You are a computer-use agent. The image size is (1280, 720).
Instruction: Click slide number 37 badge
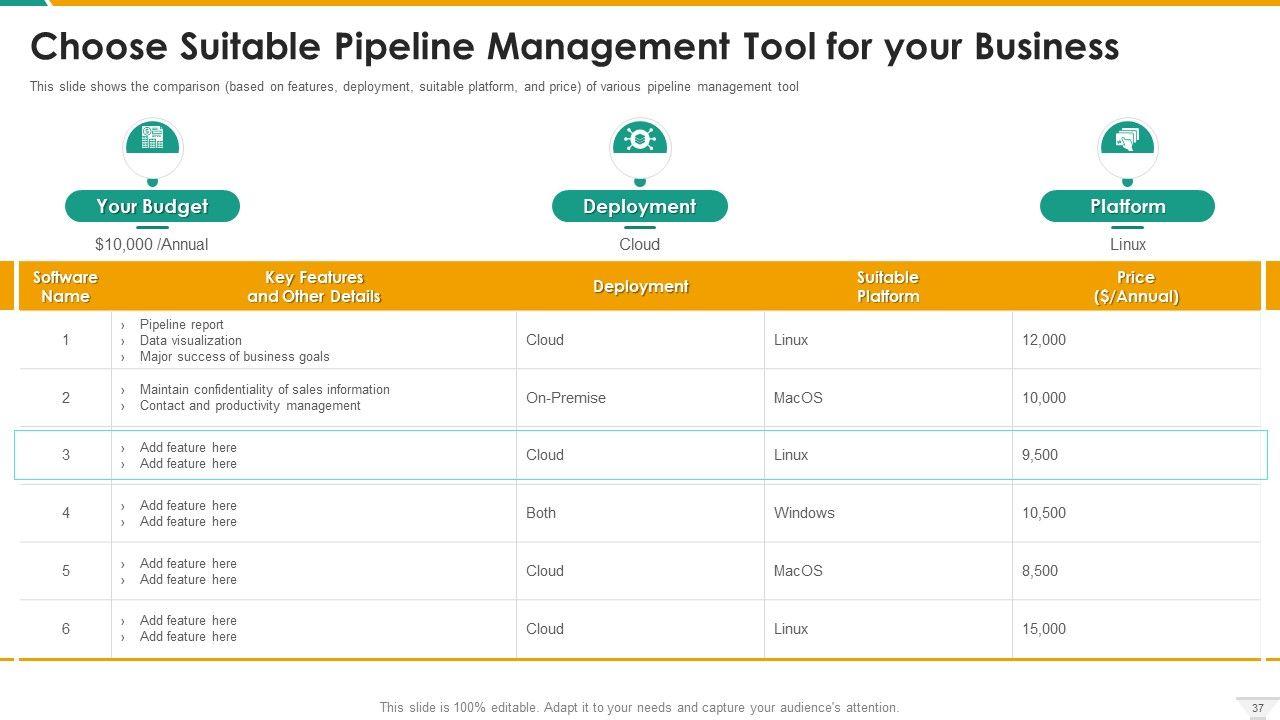pos(1257,708)
